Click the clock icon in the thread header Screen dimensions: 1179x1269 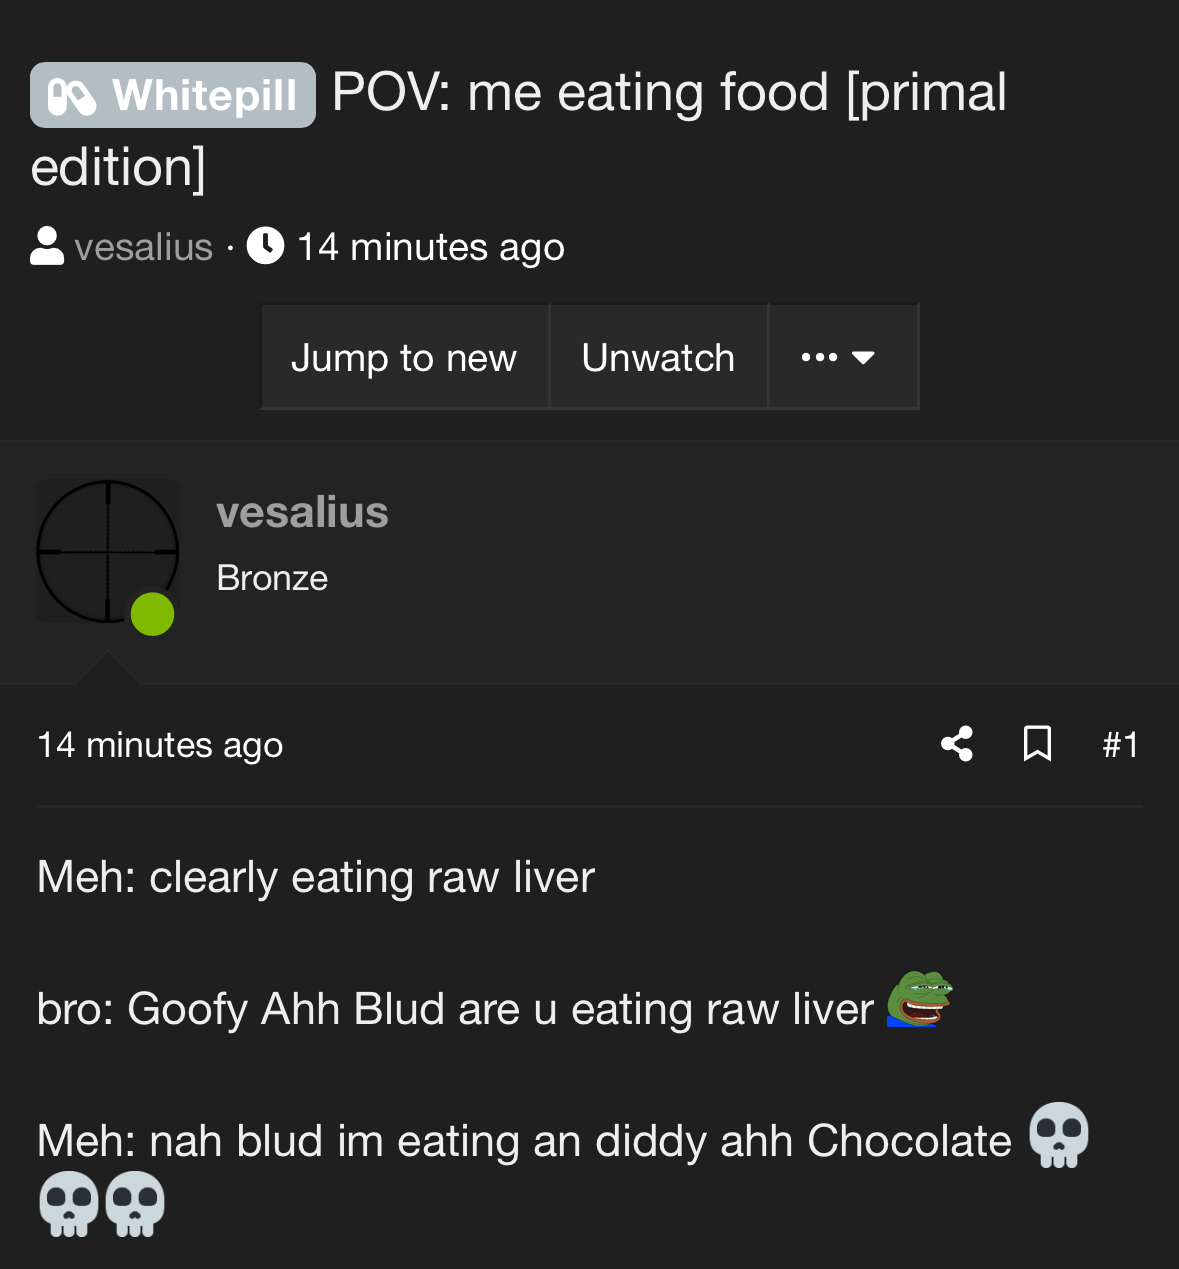point(265,246)
